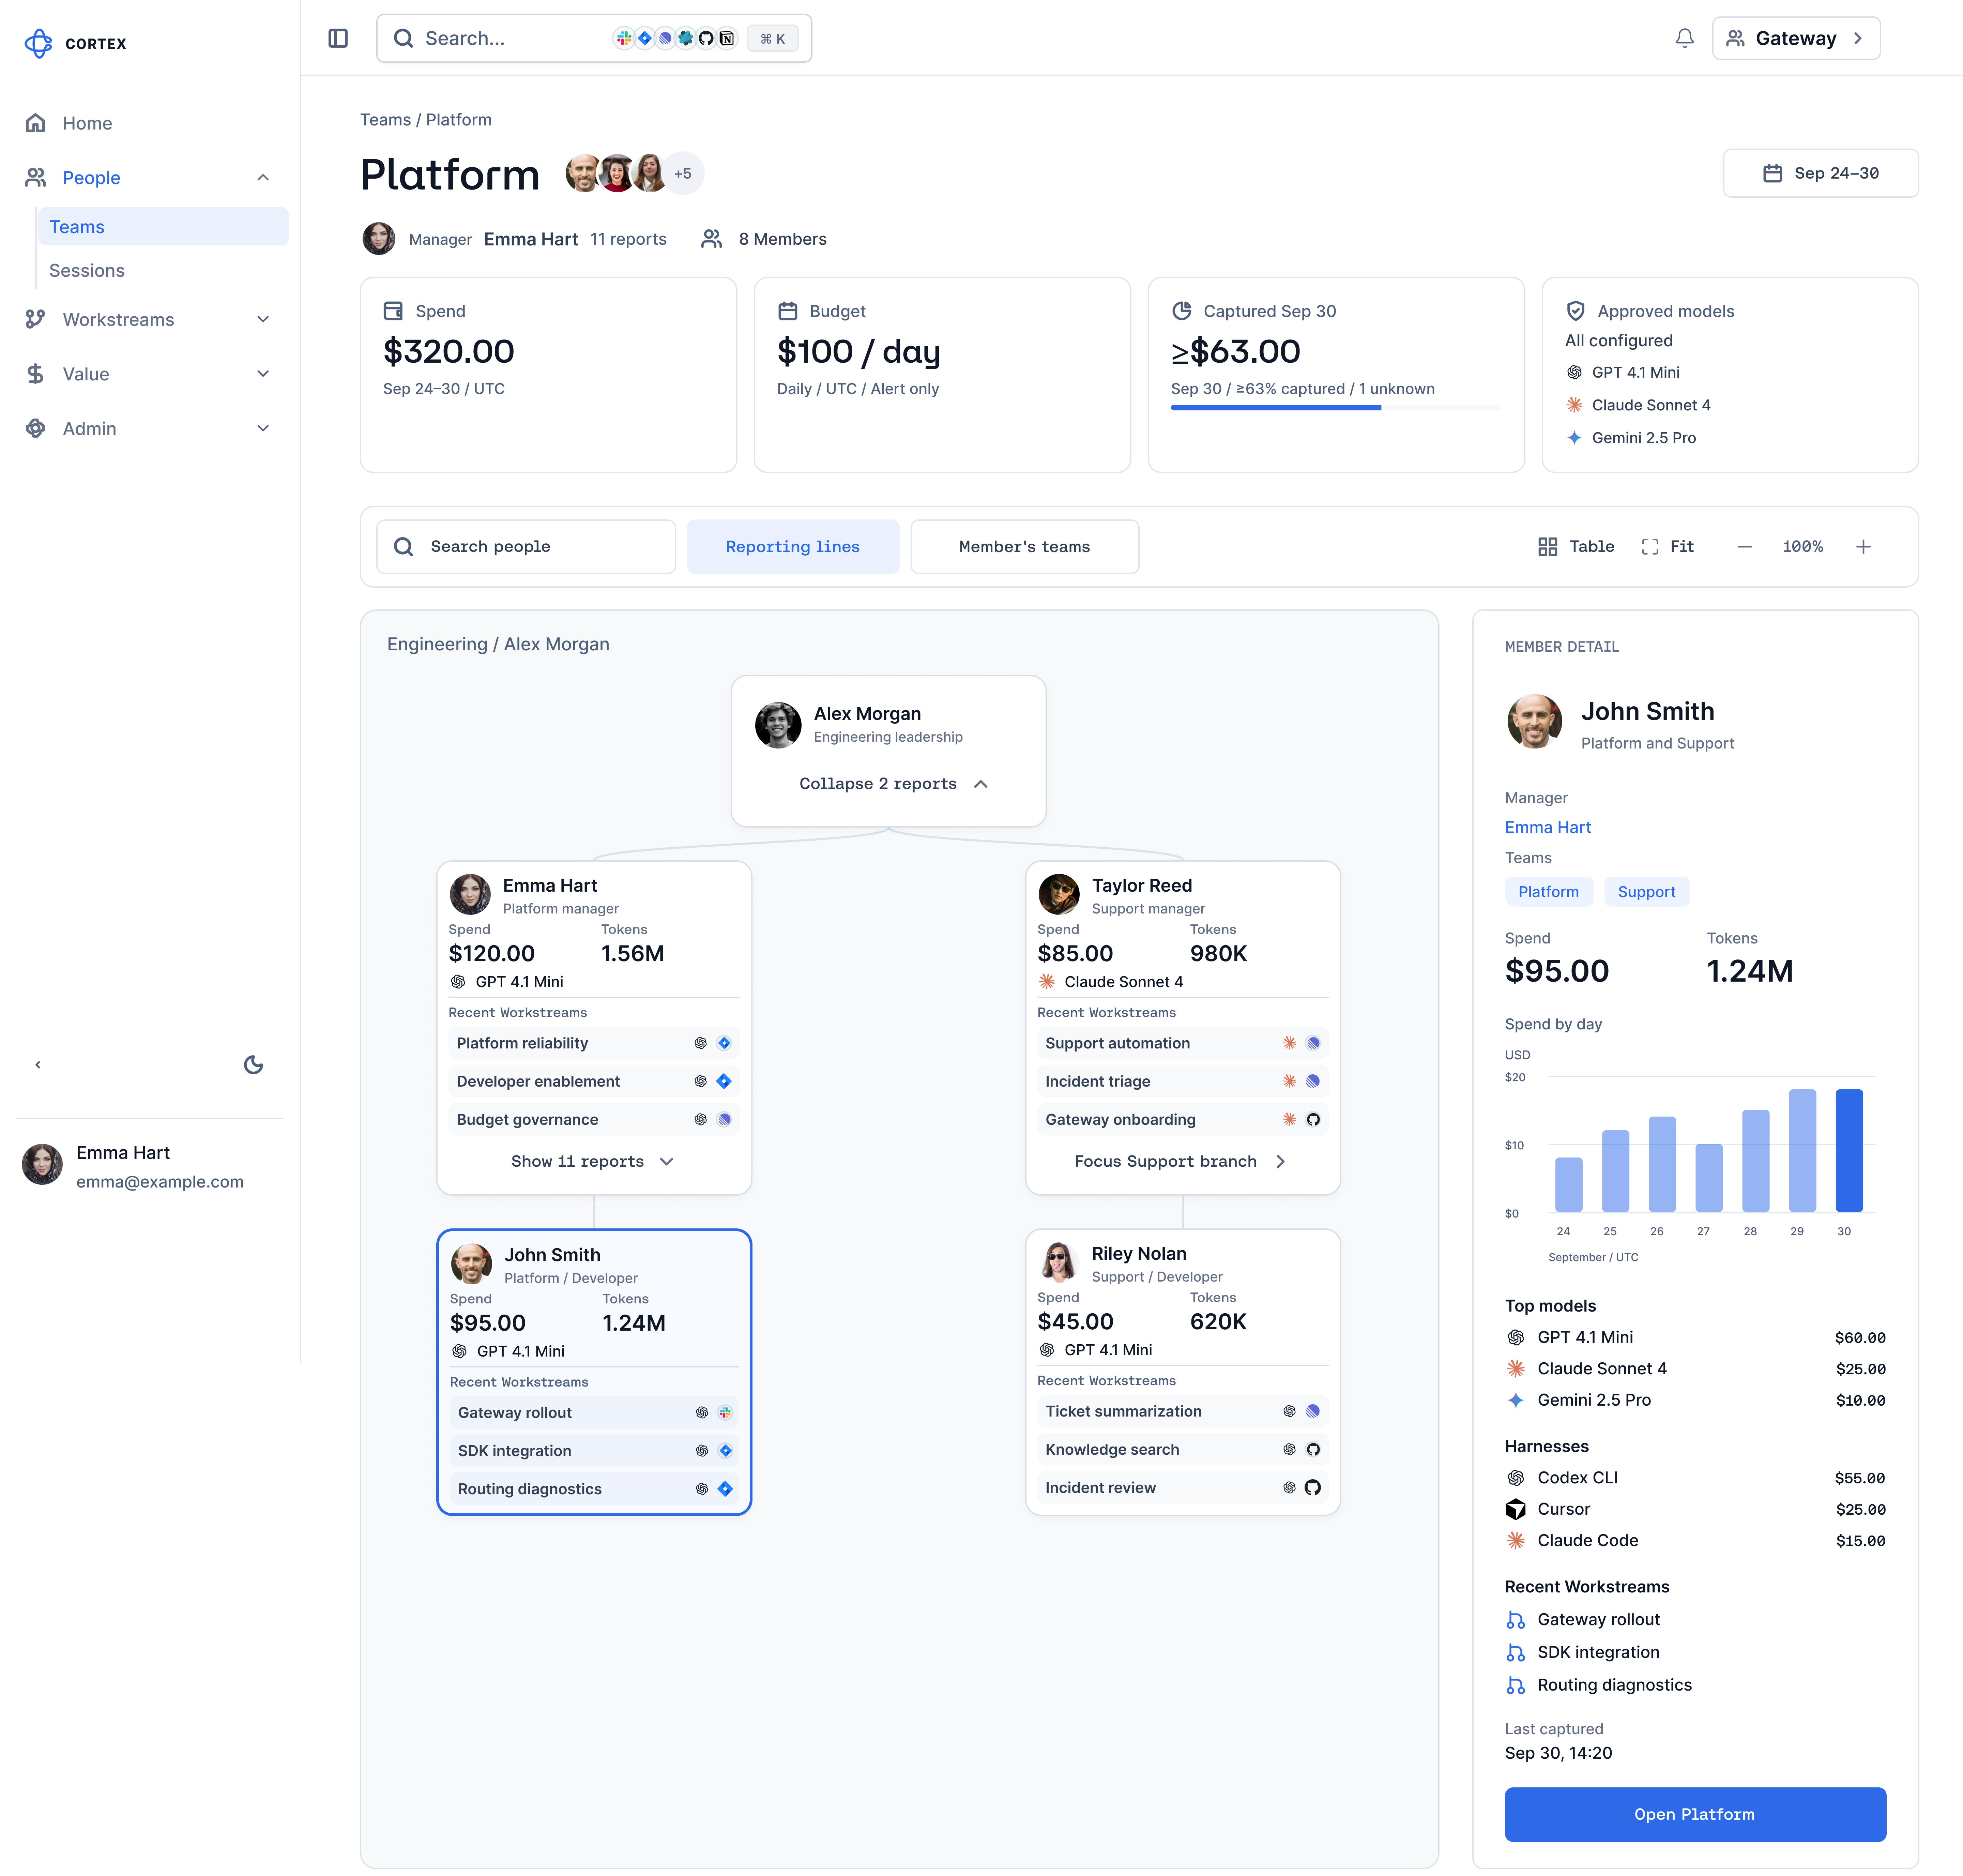The width and height of the screenshot is (1963, 1876).
Task: Click the global Search box
Action: (594, 38)
